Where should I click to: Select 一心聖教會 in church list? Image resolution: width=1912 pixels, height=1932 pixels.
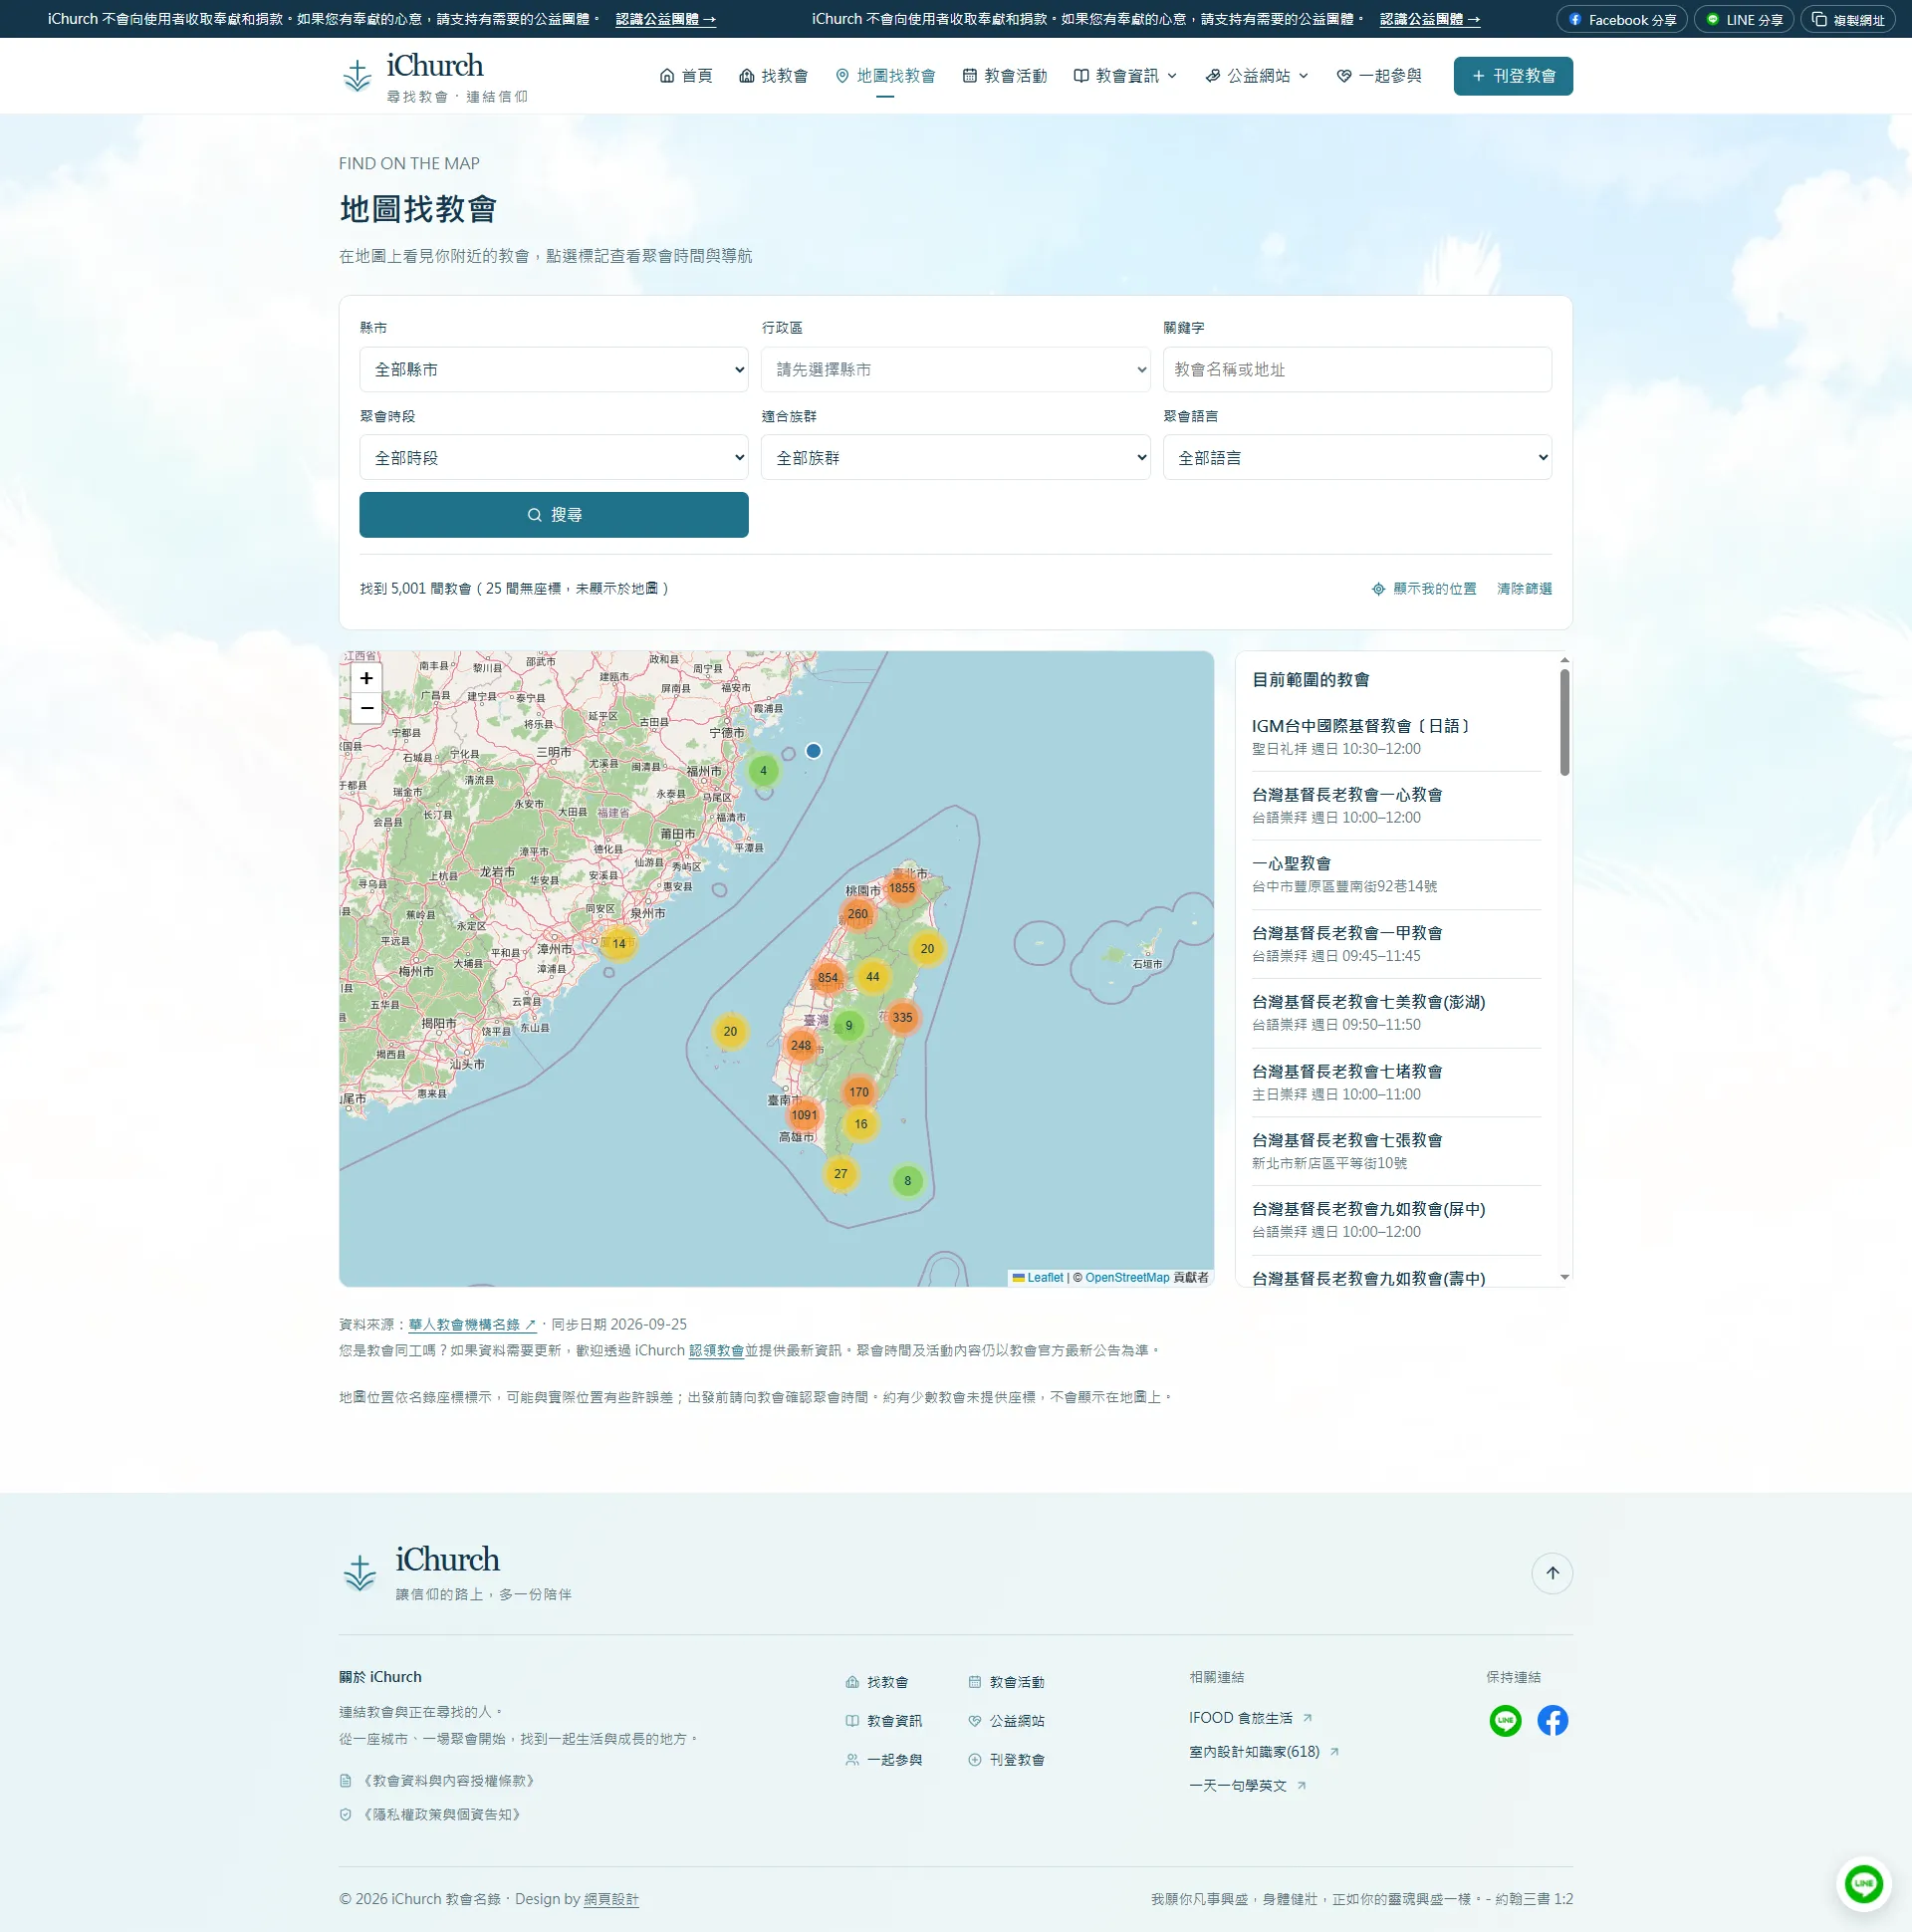(1396, 875)
